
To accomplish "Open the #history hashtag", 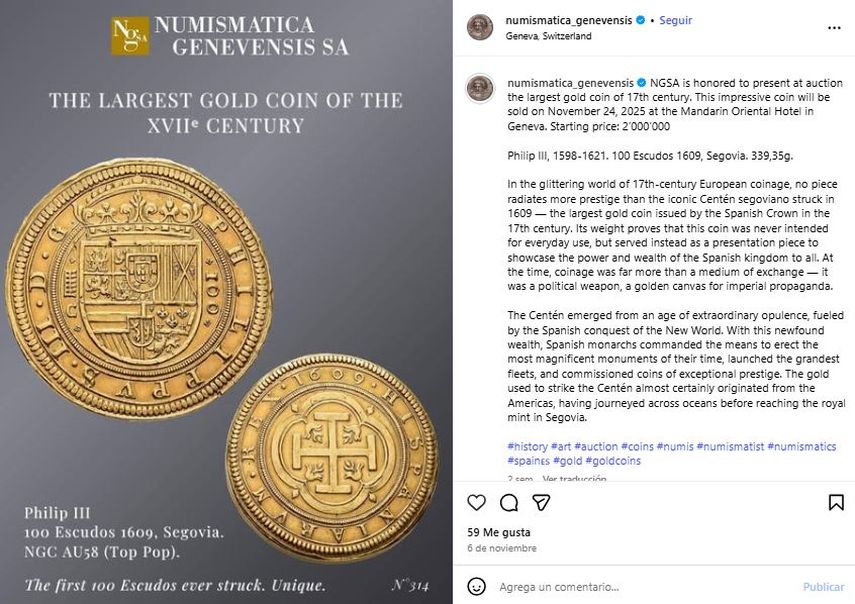I will (x=528, y=446).
